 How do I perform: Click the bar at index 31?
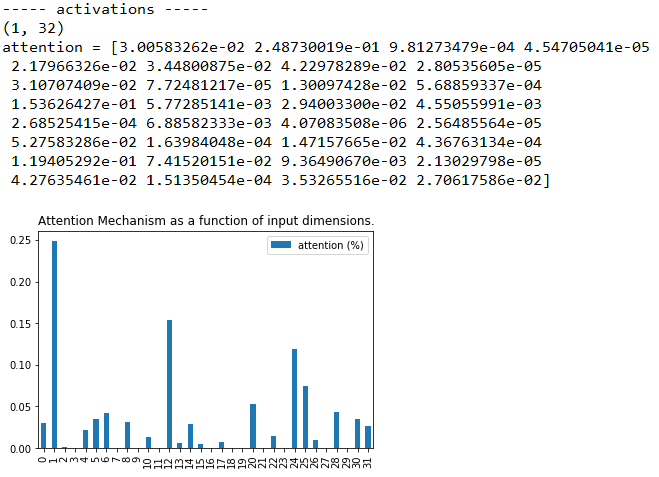368,437
